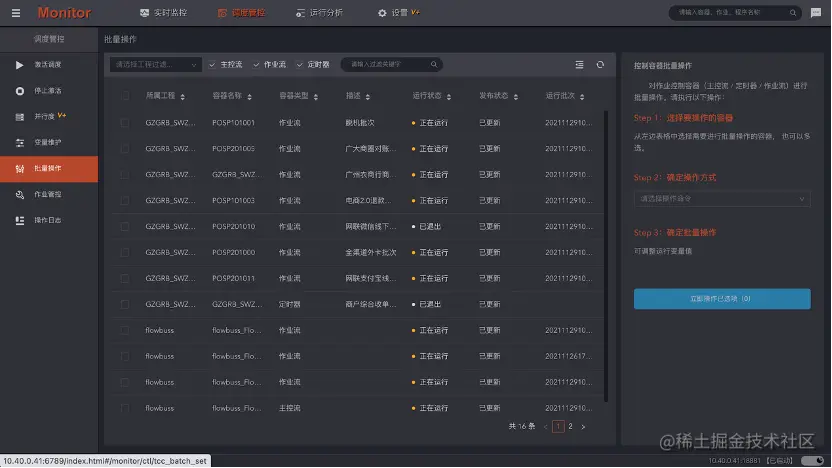Screen dimensions: 832x468
Task: Sort by the 描述 column arrows
Action: coord(368,97)
